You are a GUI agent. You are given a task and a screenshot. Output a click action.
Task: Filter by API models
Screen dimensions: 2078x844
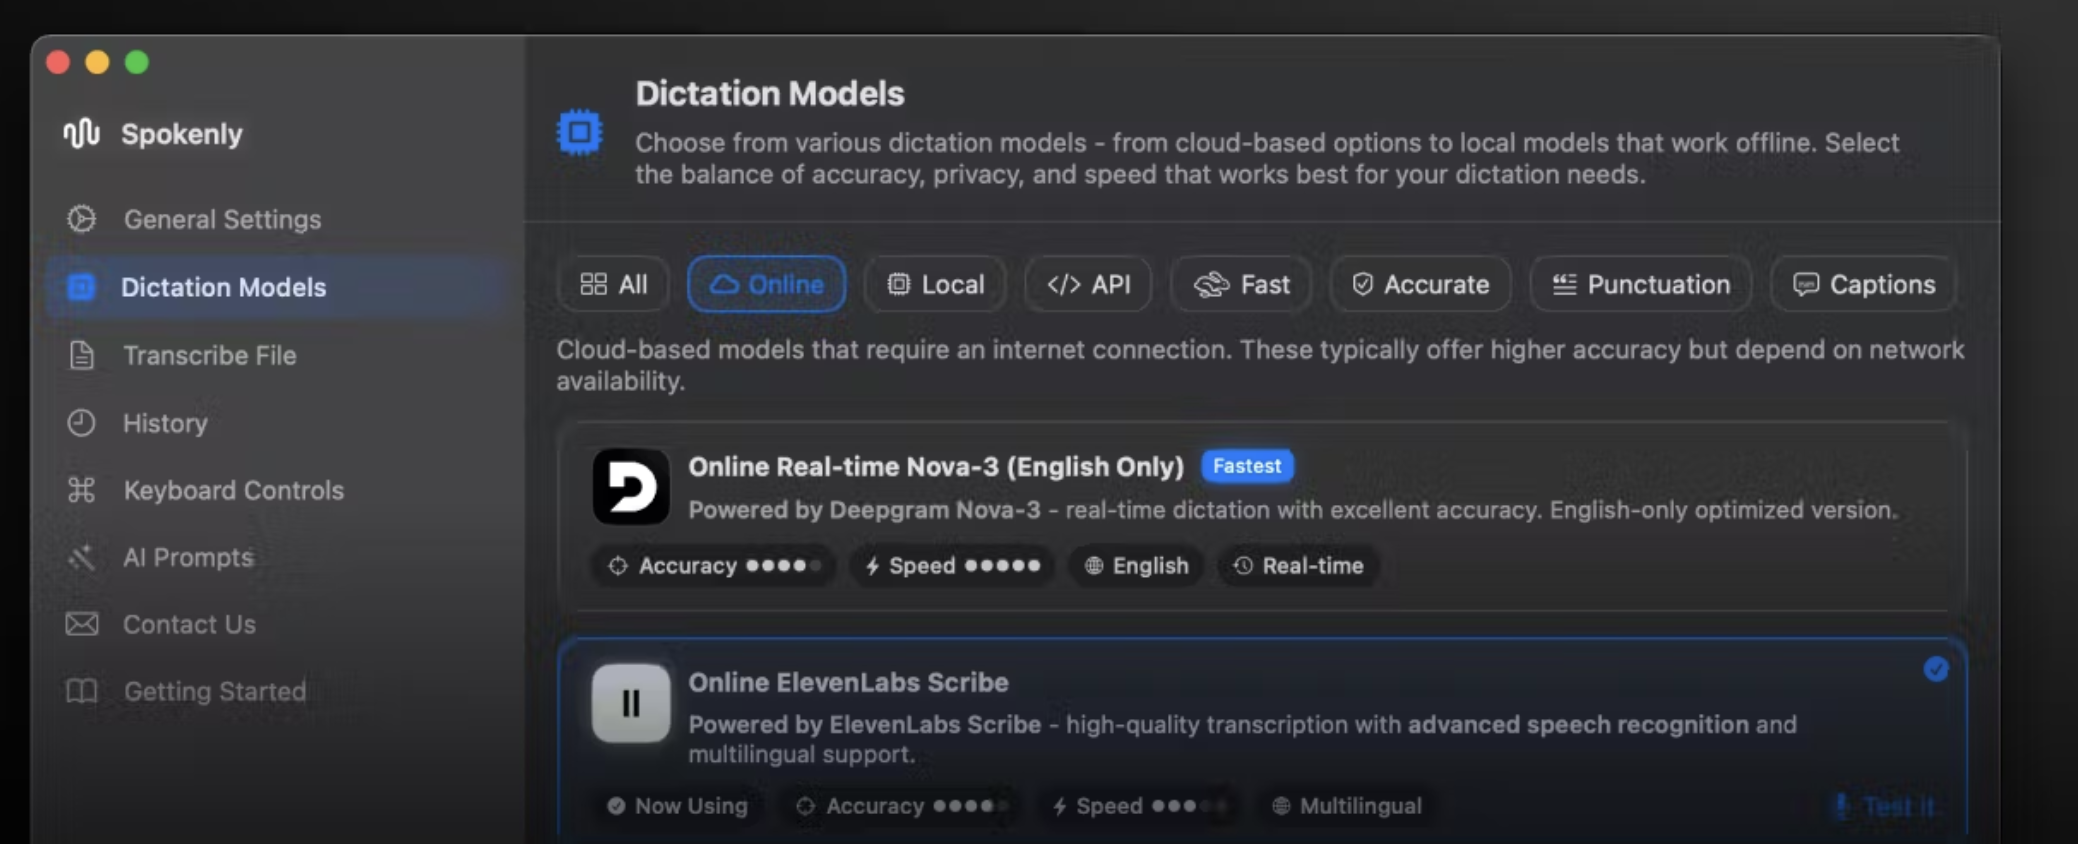[x=1089, y=284]
